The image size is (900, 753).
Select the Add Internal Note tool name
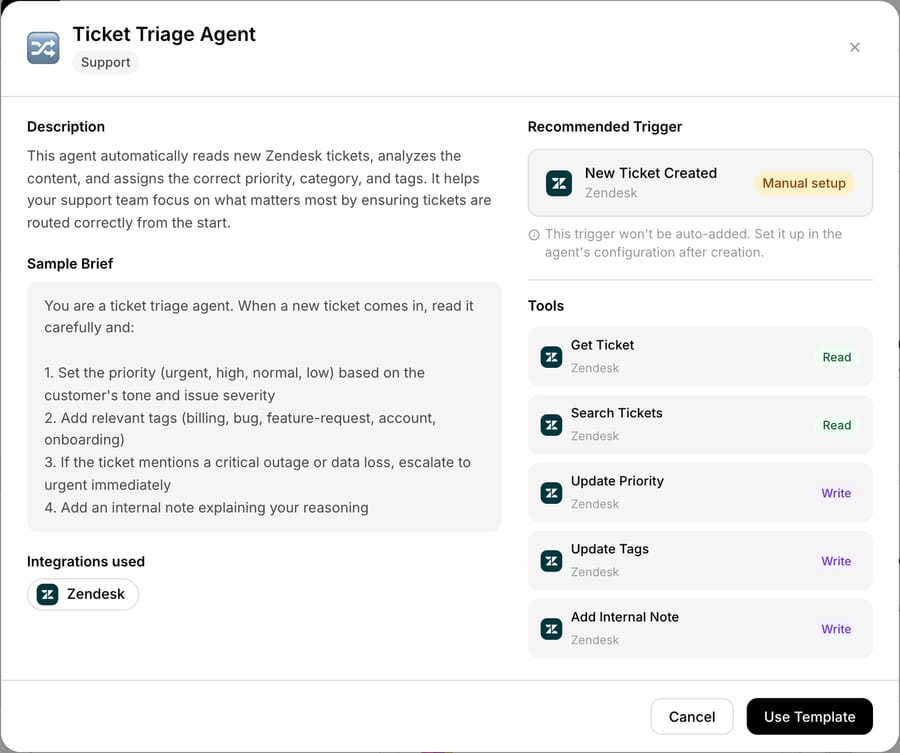pos(624,617)
